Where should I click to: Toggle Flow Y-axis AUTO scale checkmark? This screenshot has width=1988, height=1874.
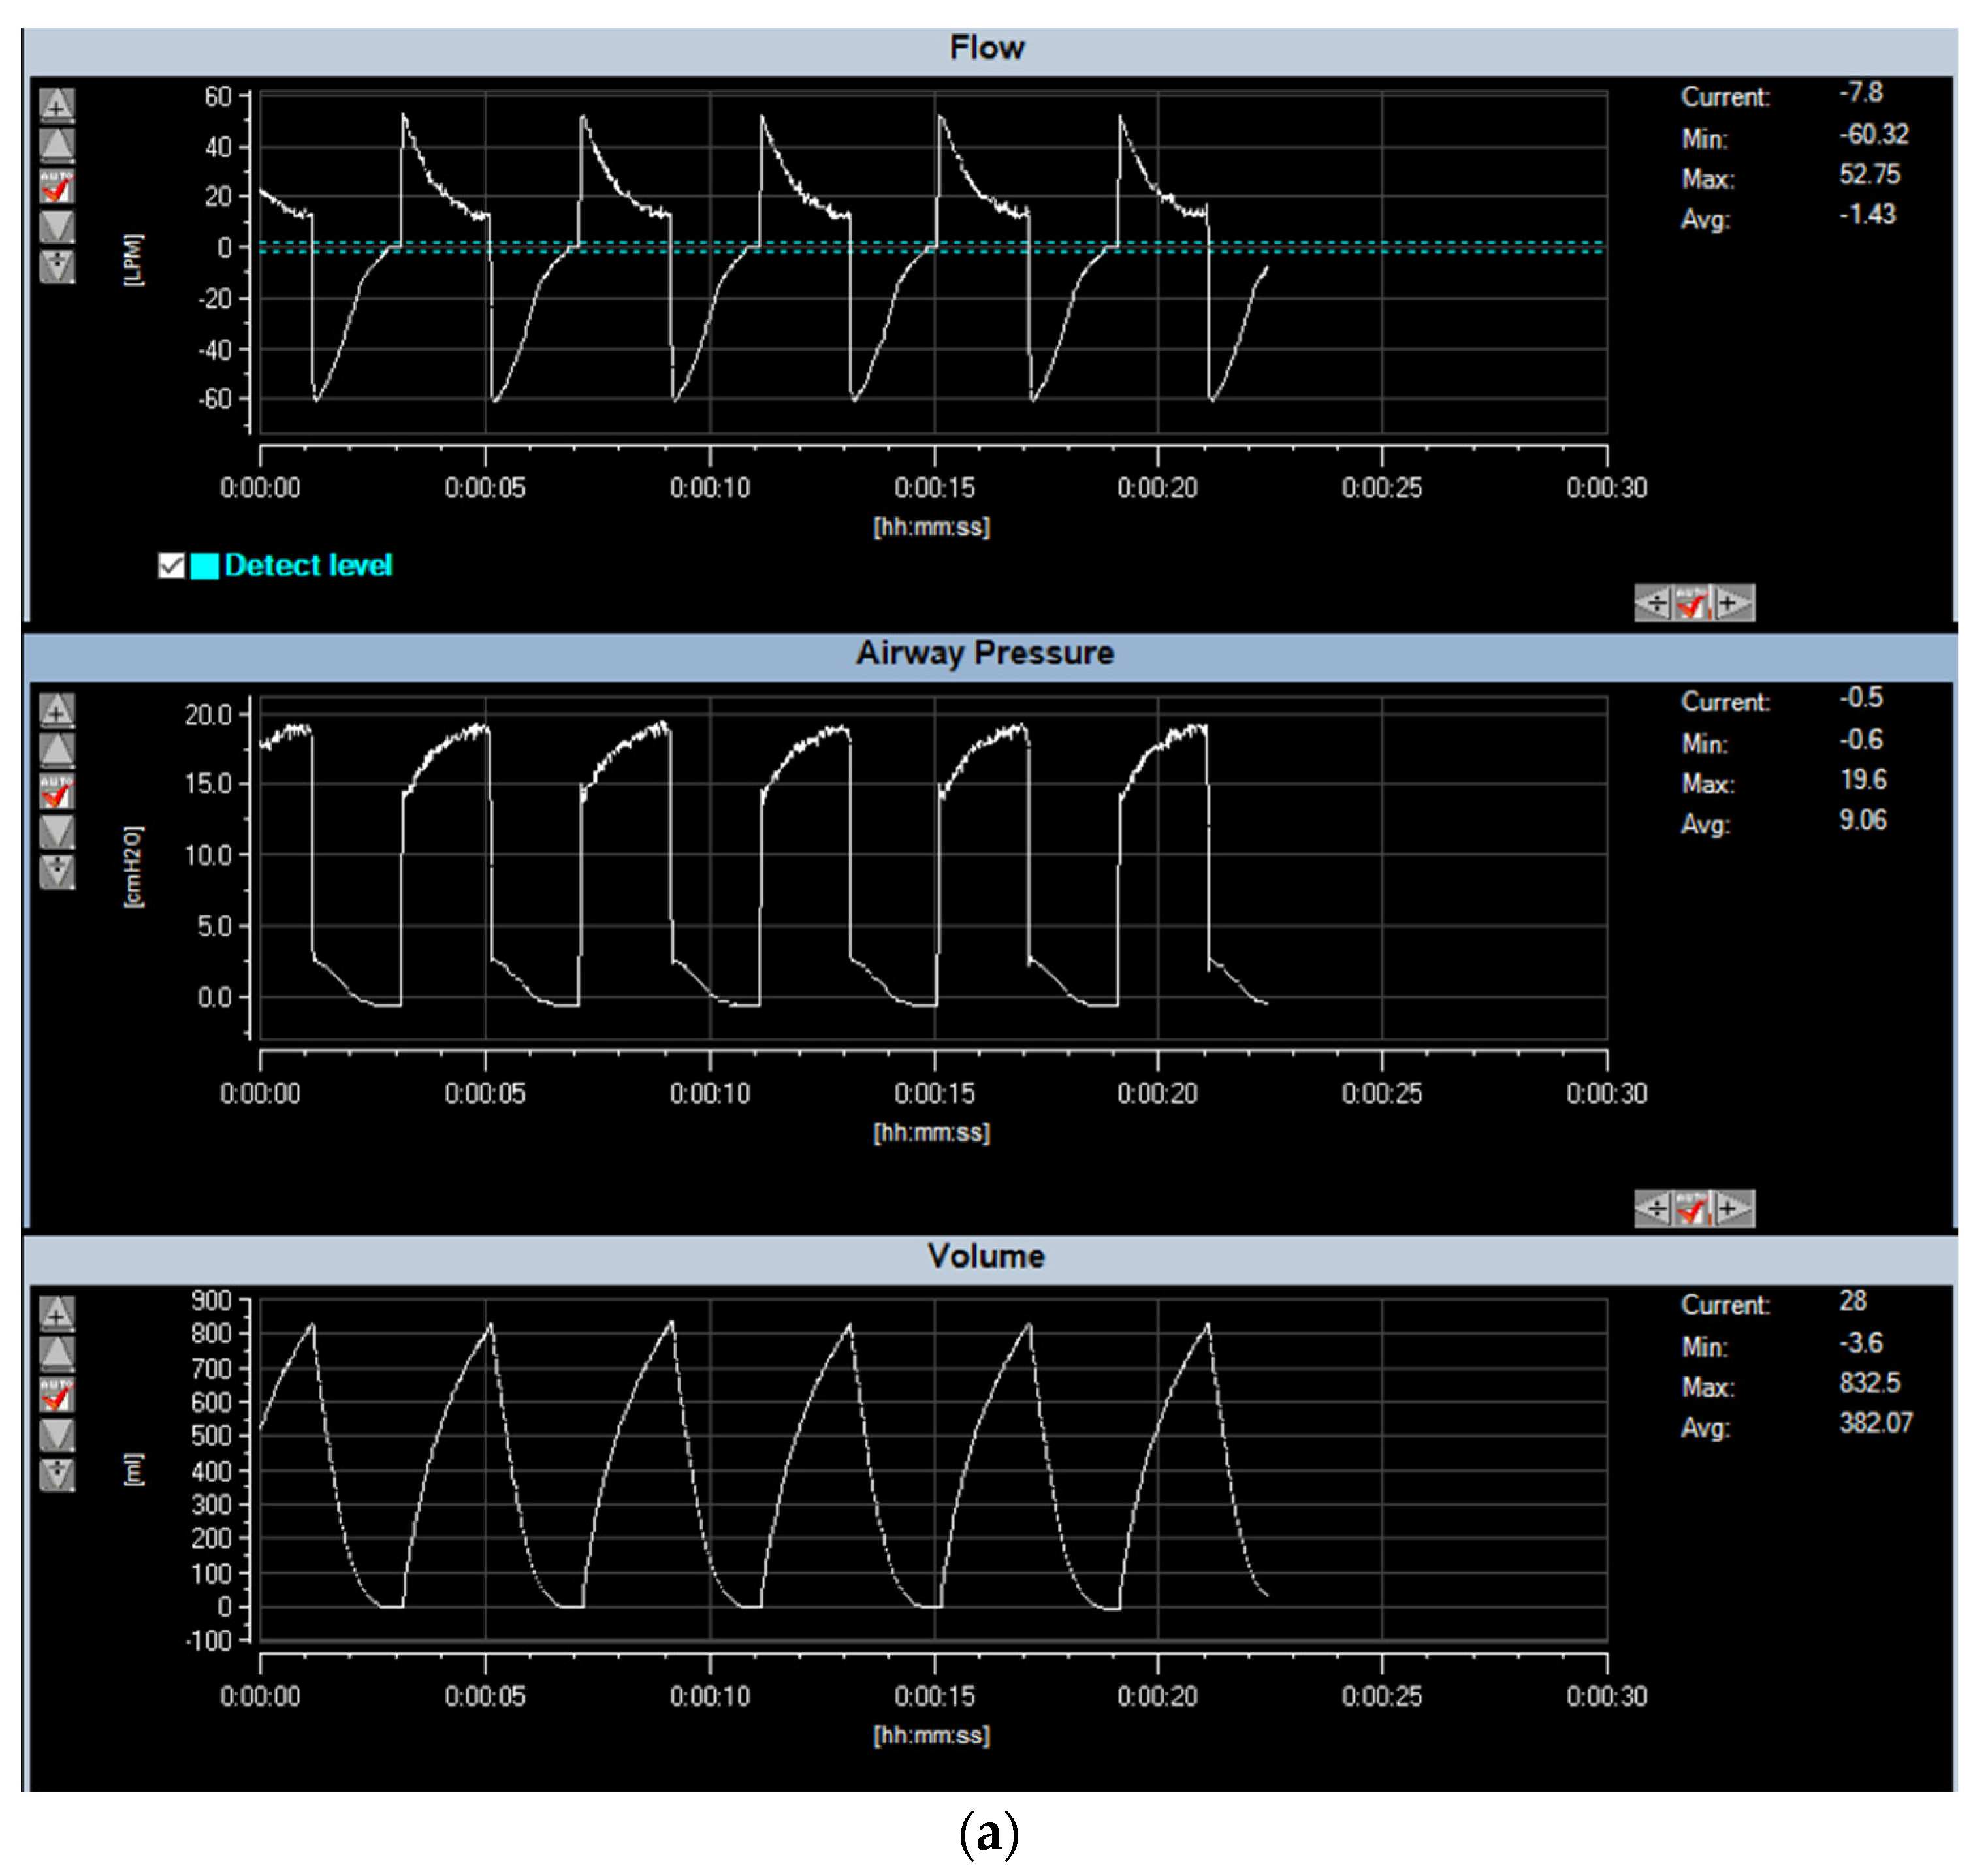pyautogui.click(x=57, y=186)
